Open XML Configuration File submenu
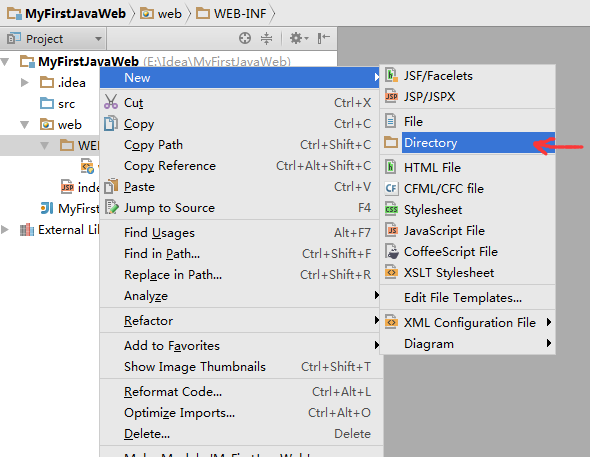This screenshot has height=457, width=590. 467,322
